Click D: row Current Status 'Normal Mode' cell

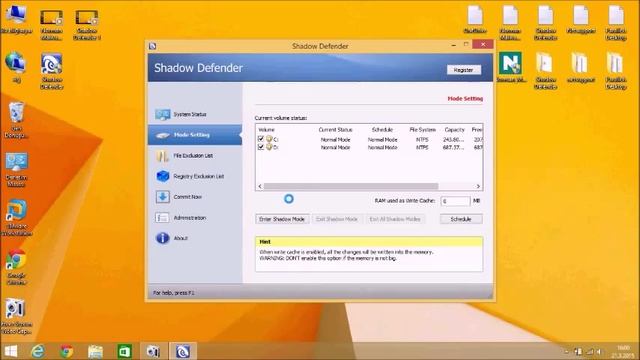[x=335, y=148]
